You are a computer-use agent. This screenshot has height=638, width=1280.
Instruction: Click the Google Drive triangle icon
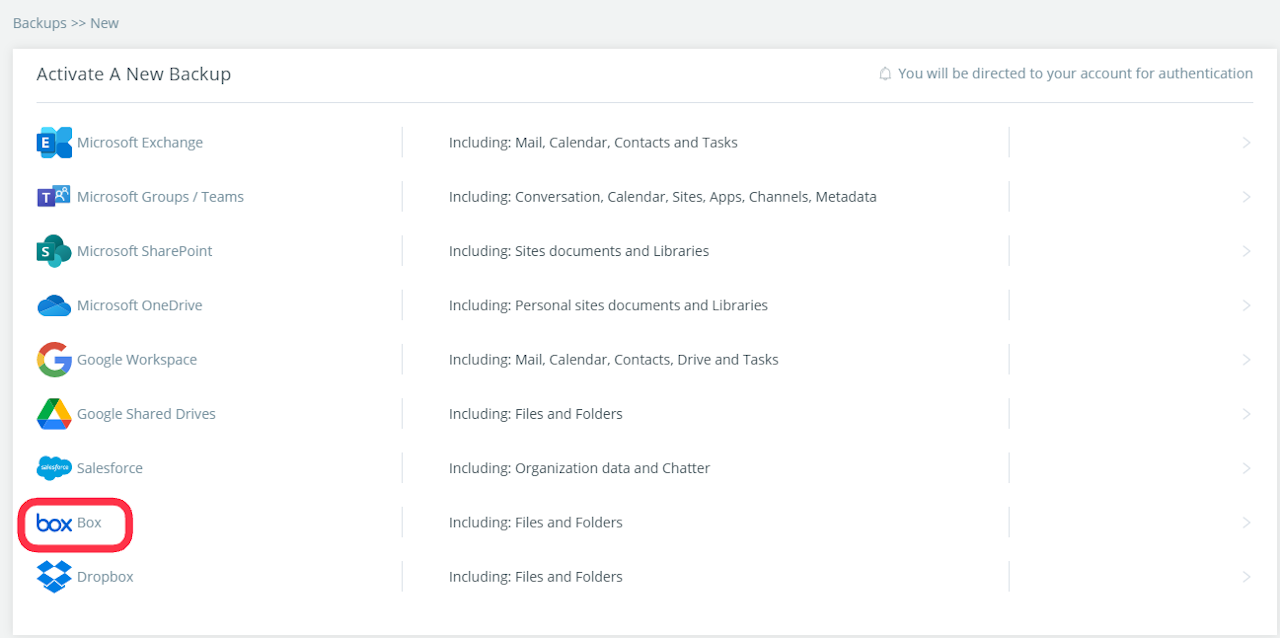click(x=54, y=414)
